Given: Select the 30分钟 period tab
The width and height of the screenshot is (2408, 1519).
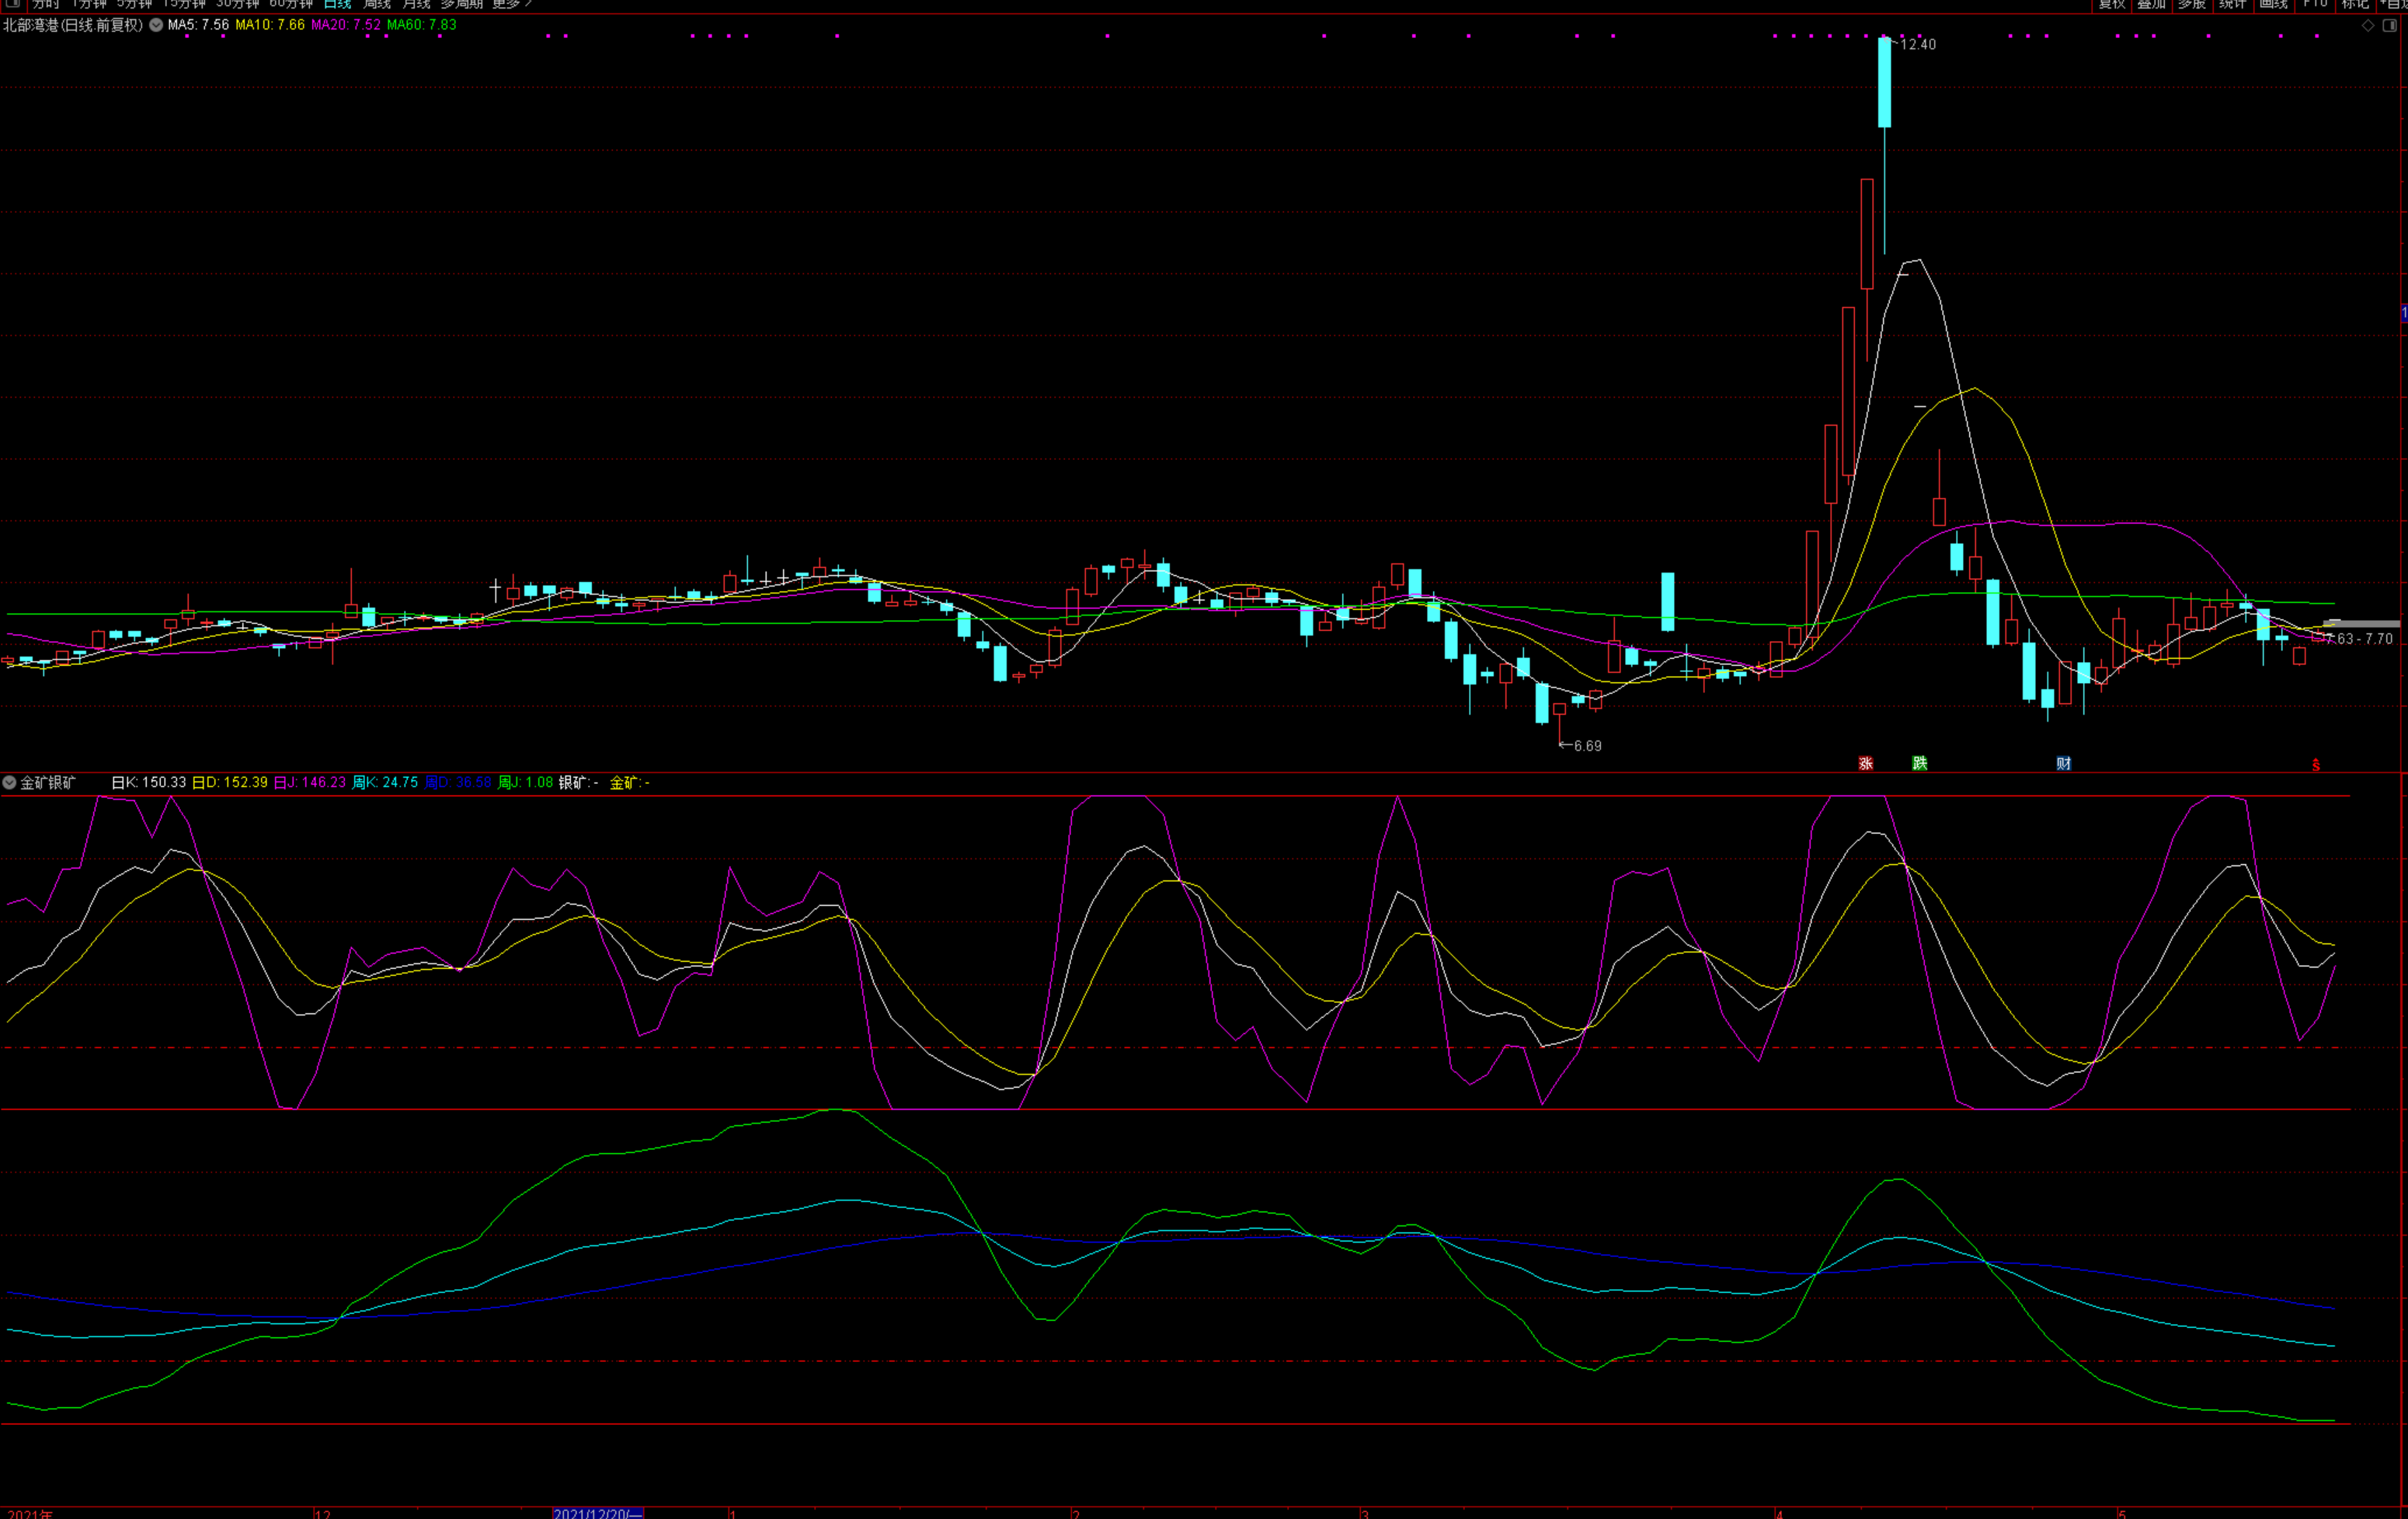Looking at the screenshot, I should coord(237,4).
